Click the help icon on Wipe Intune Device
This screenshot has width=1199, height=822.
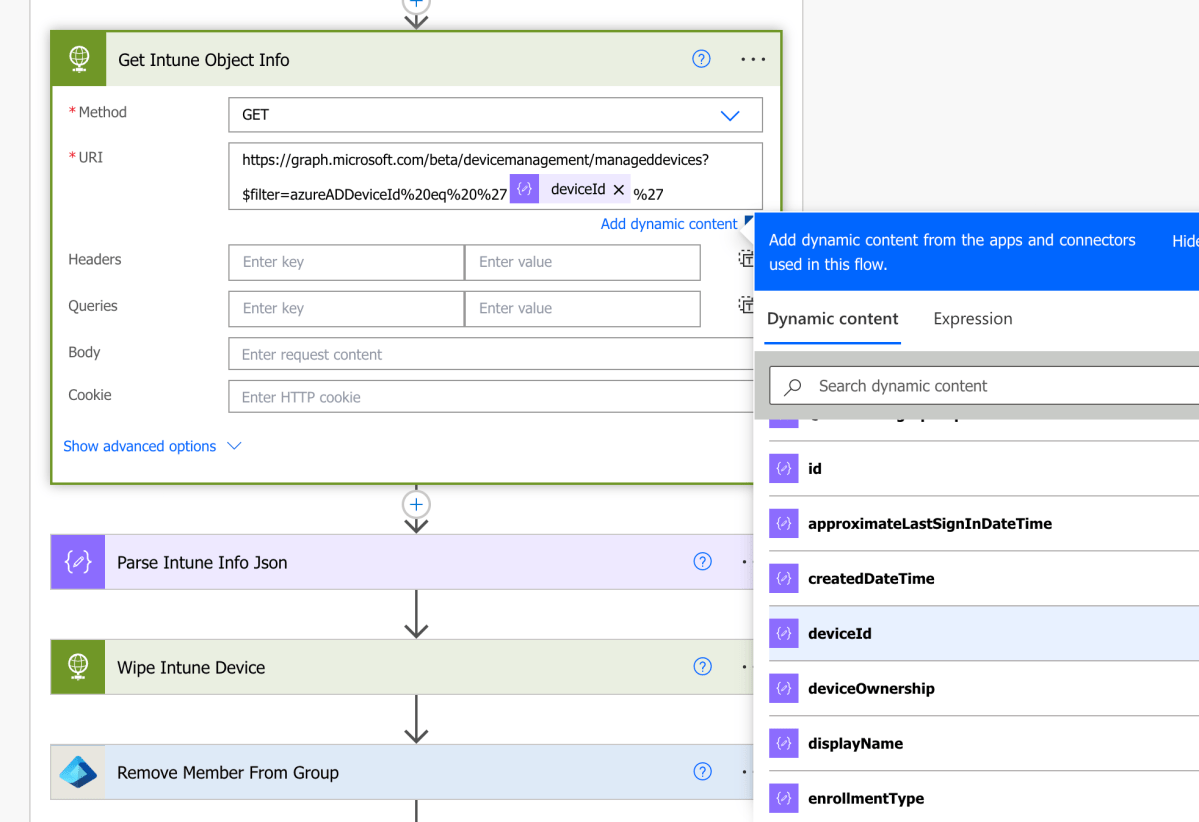coord(703,666)
